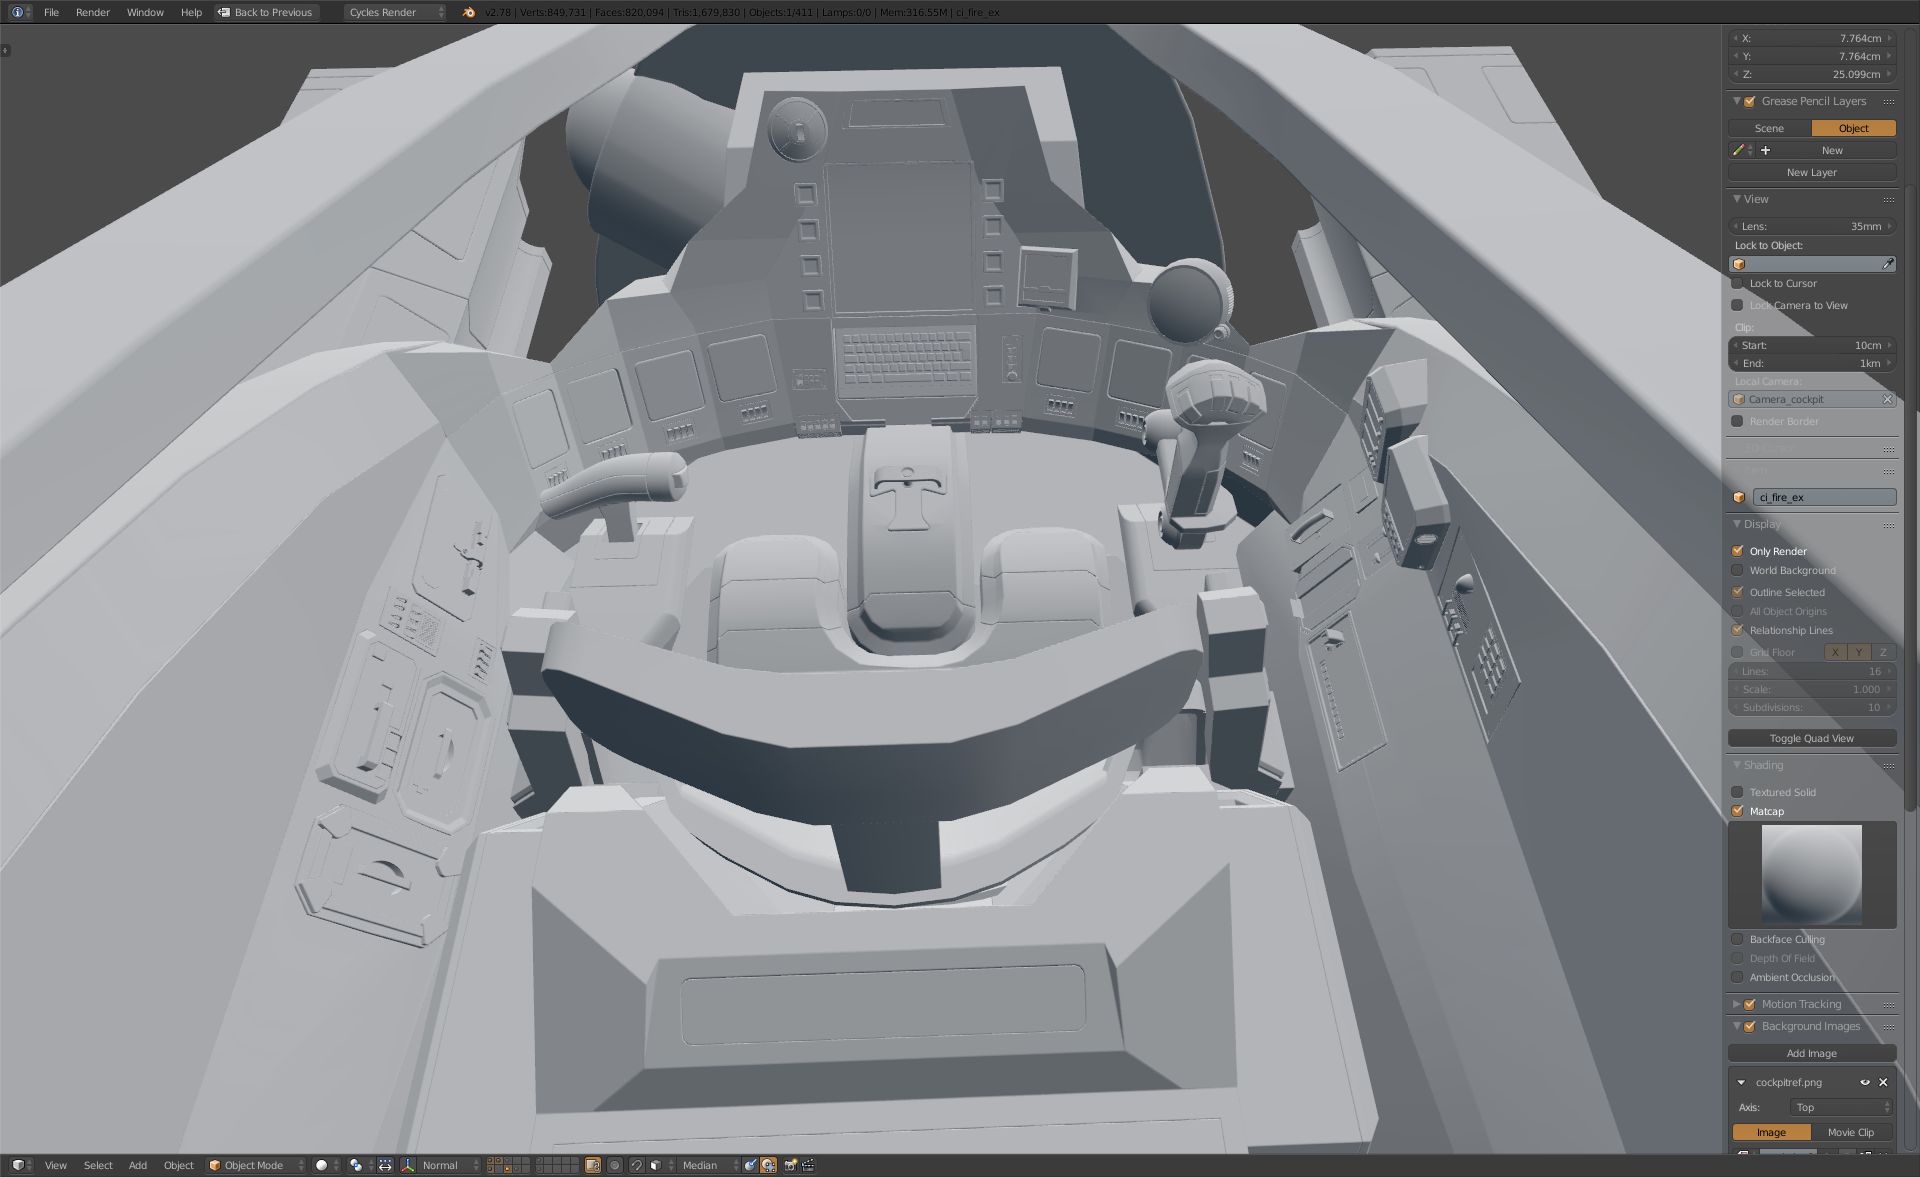1920x1177 pixels.
Task: Open the Render menu
Action: [92, 12]
